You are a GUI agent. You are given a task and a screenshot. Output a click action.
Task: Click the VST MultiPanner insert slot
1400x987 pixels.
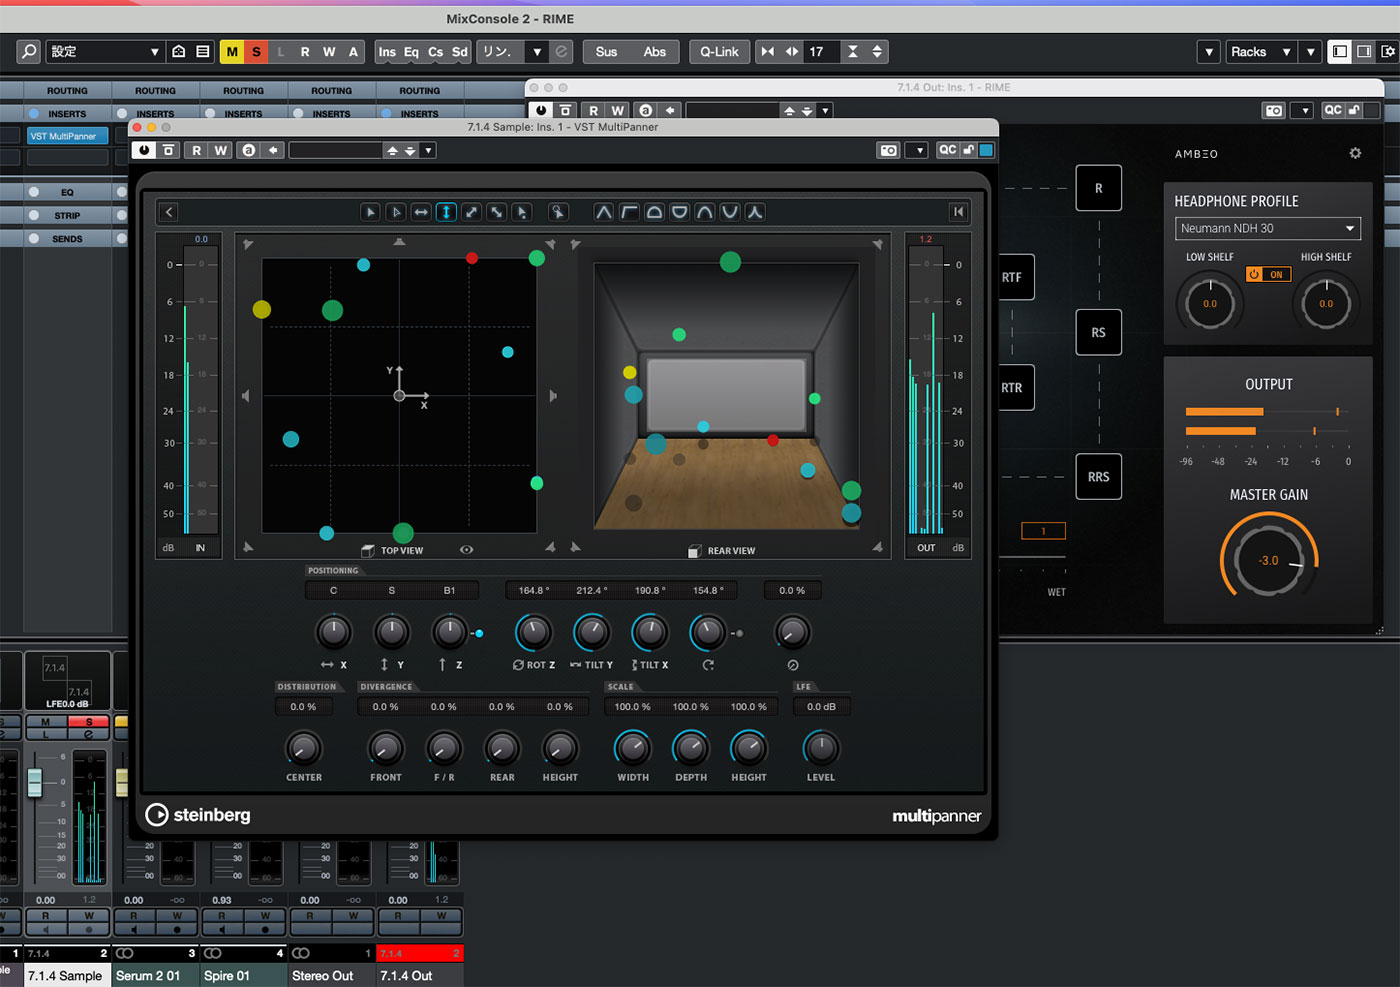point(65,136)
